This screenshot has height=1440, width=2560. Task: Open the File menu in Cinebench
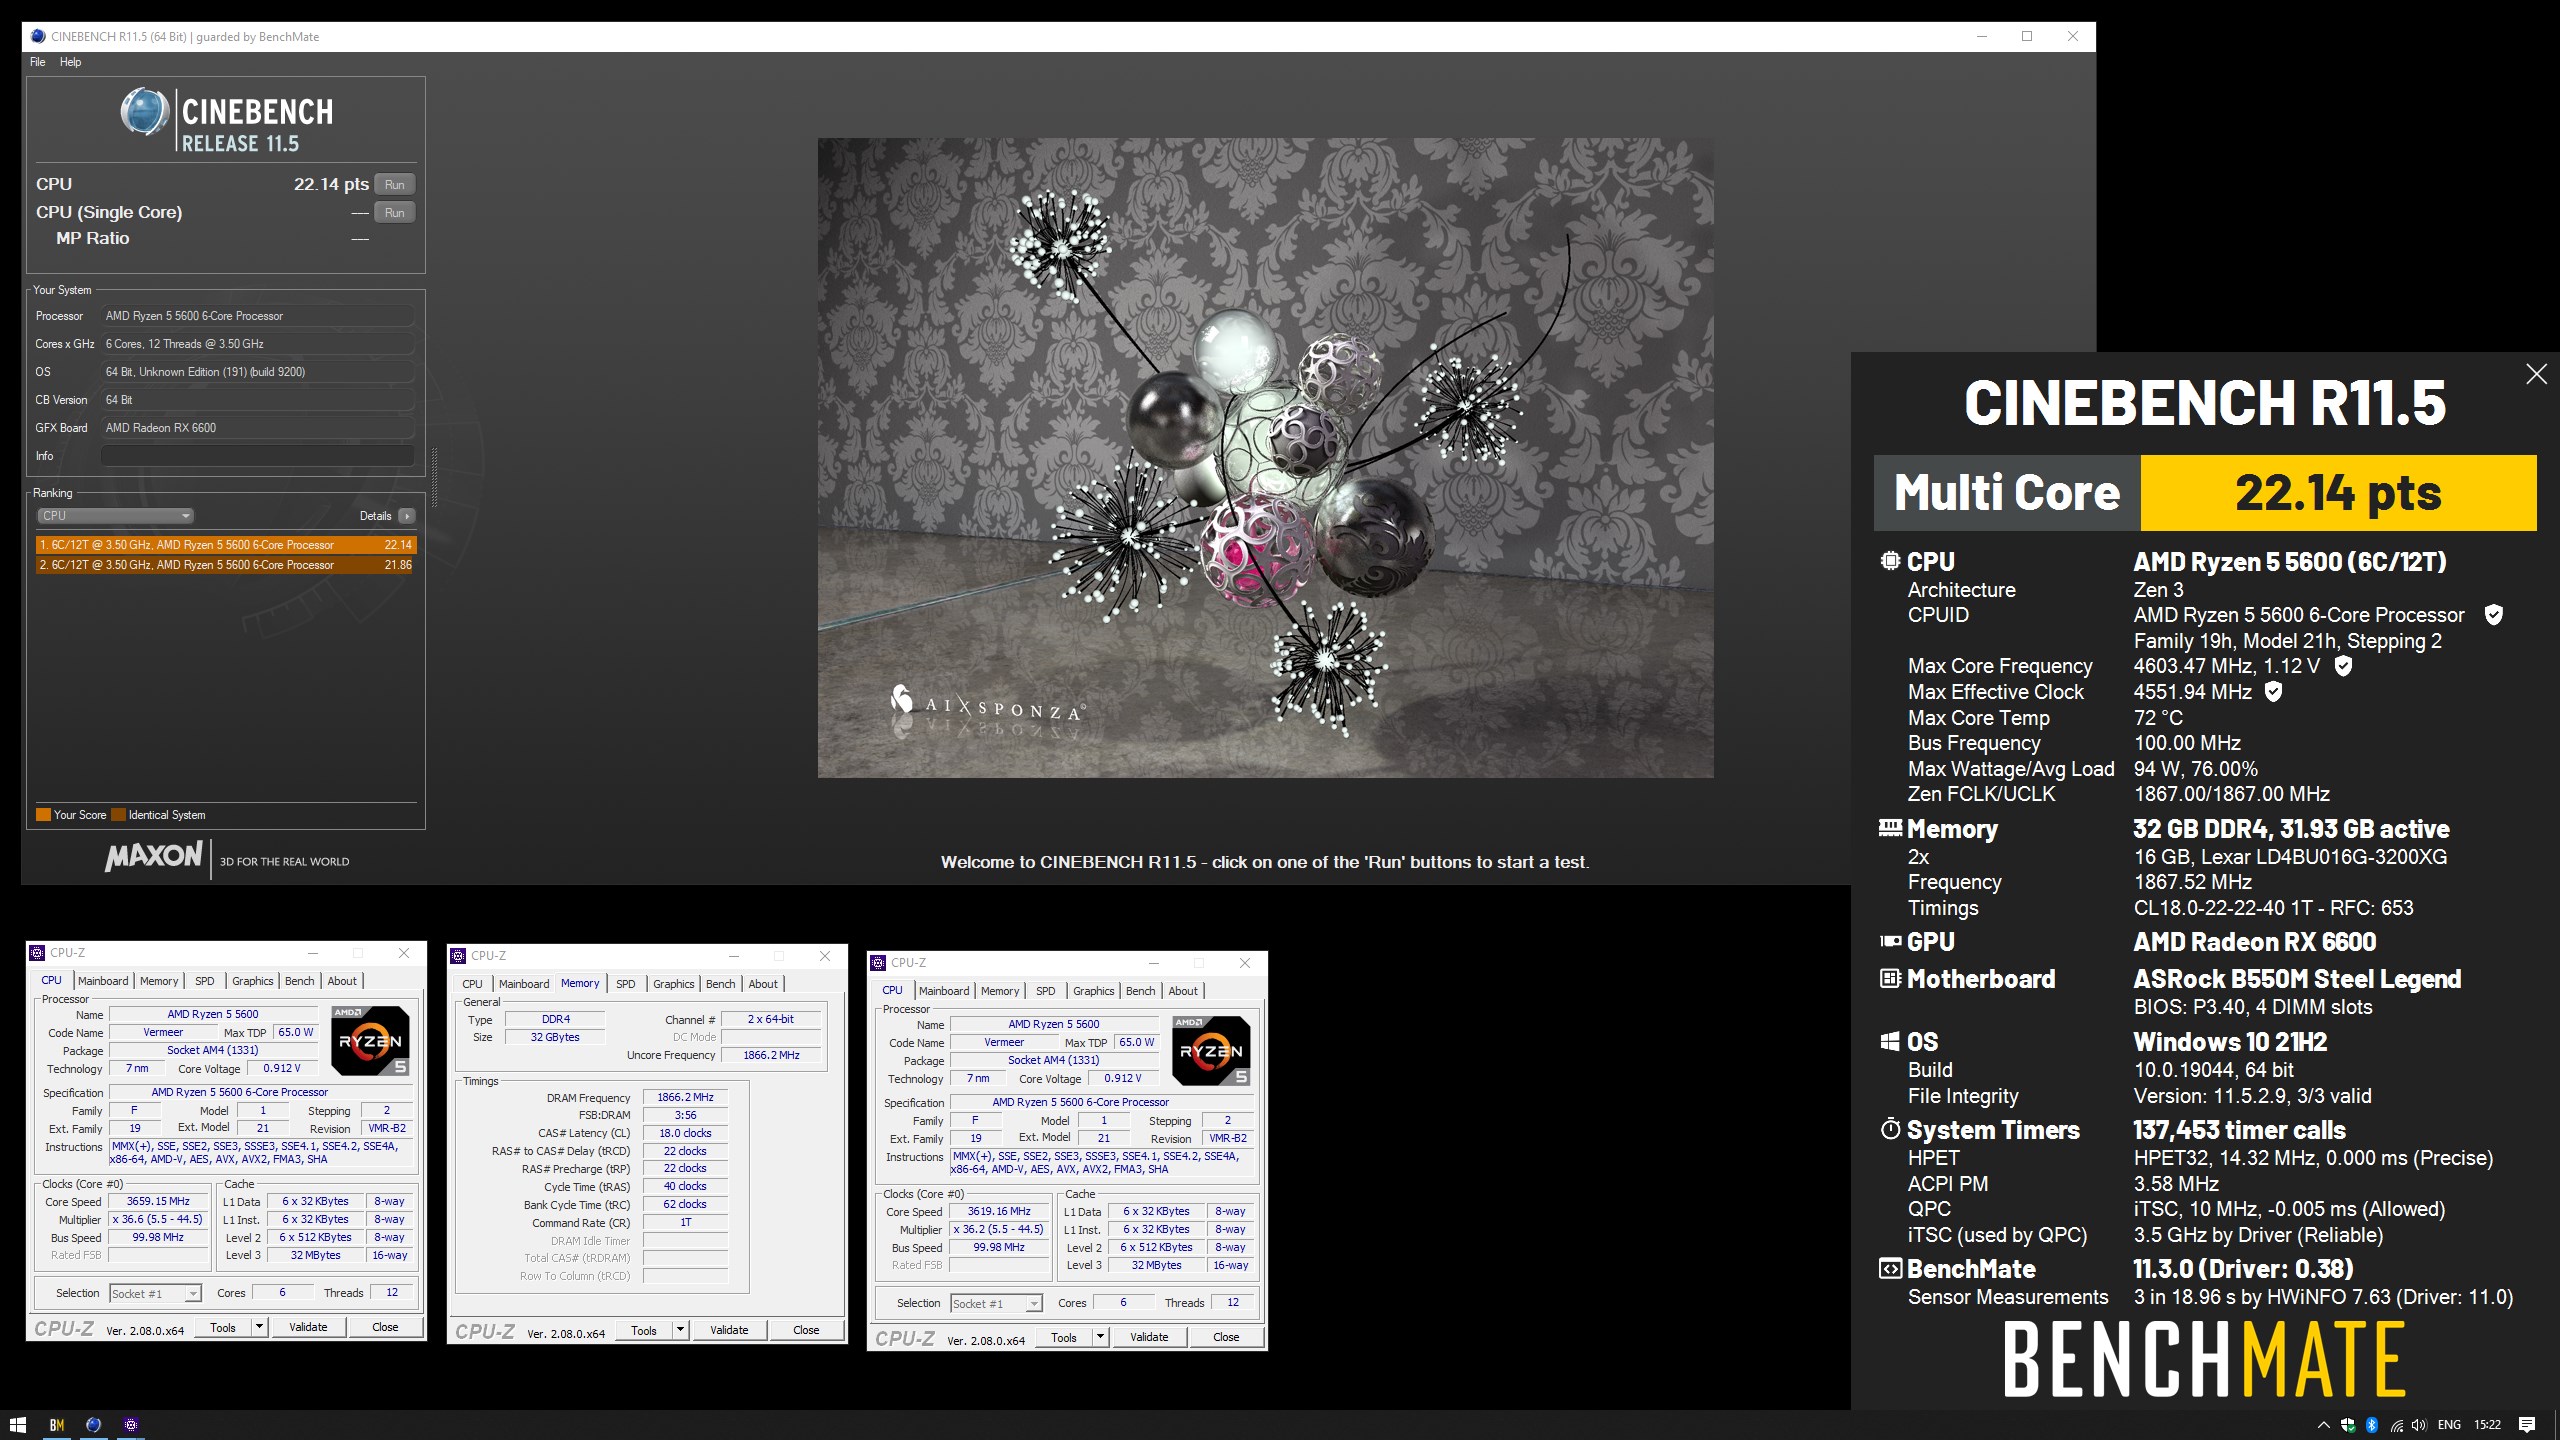click(x=38, y=62)
